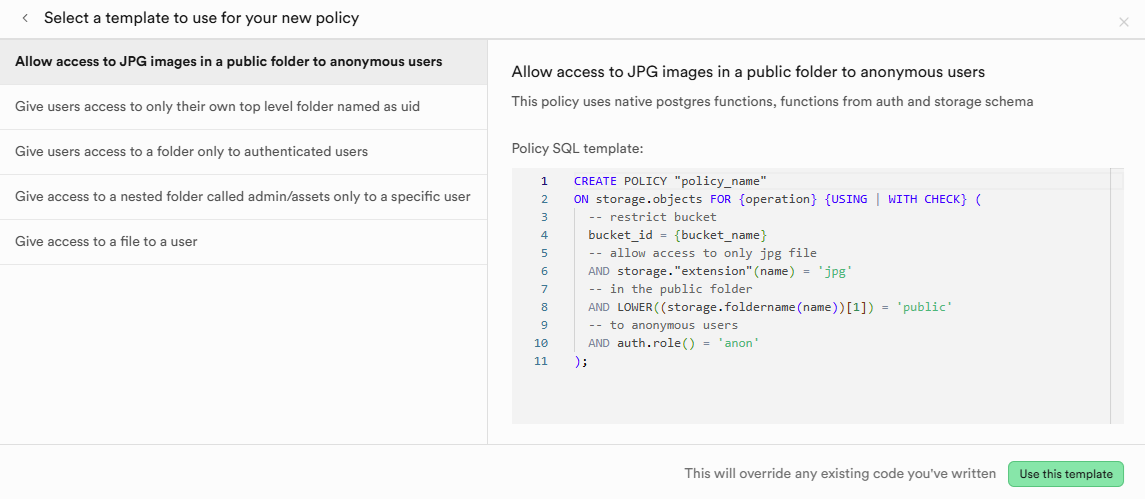Click the {operation} placeholder in the SQL
This screenshot has width=1145, height=499.
(x=777, y=199)
